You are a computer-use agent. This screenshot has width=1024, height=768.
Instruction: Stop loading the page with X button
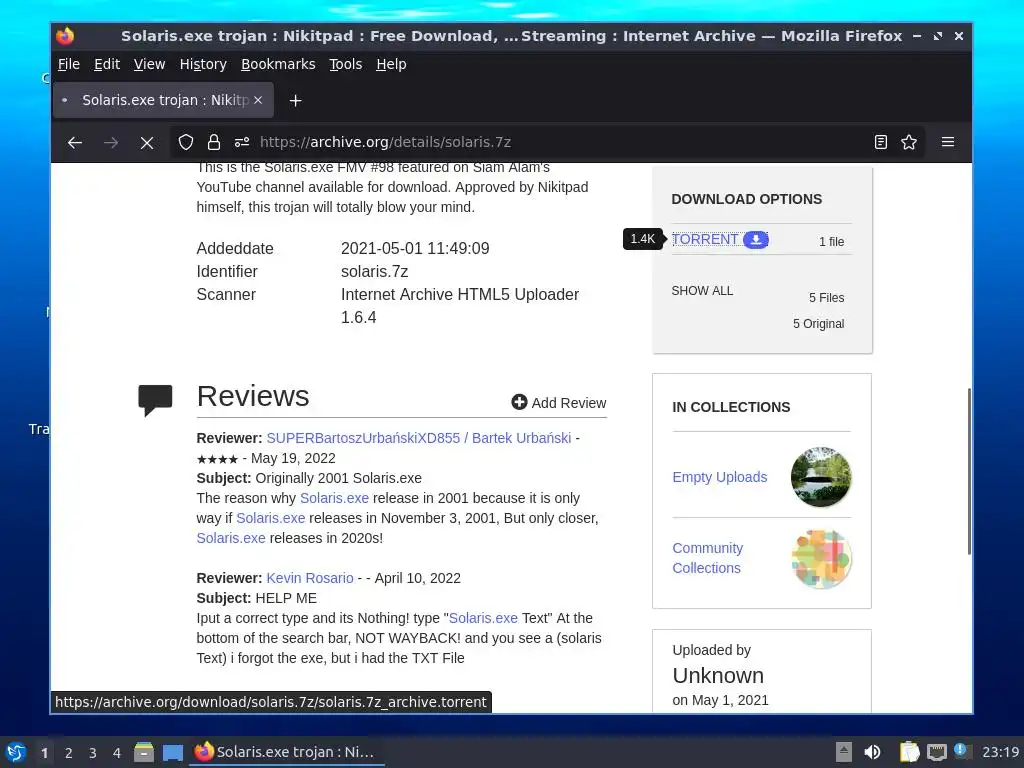[147, 142]
